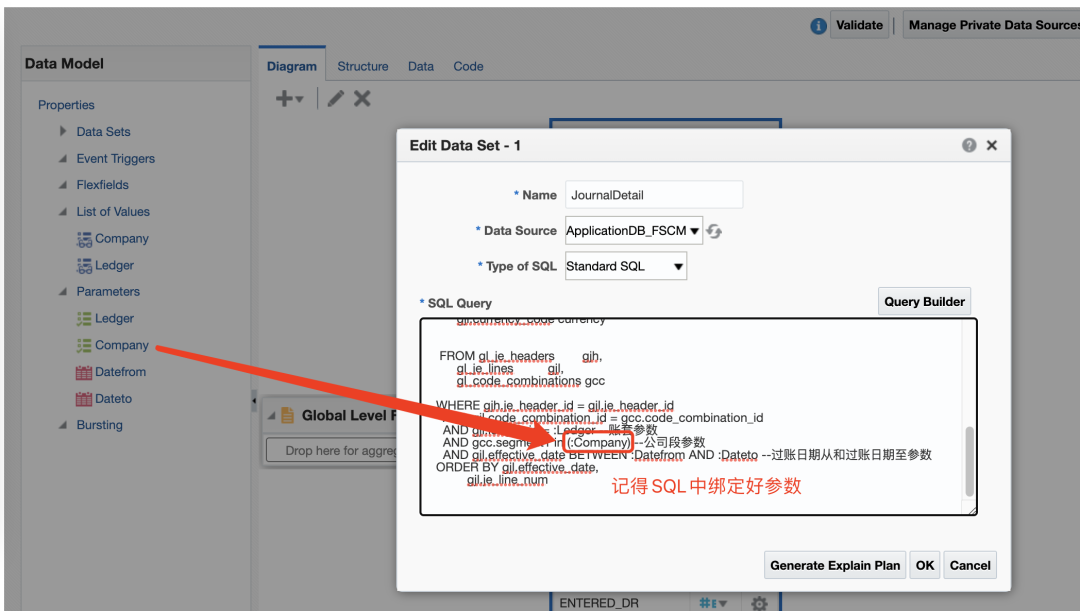Click the Data Sets tree item

(103, 132)
